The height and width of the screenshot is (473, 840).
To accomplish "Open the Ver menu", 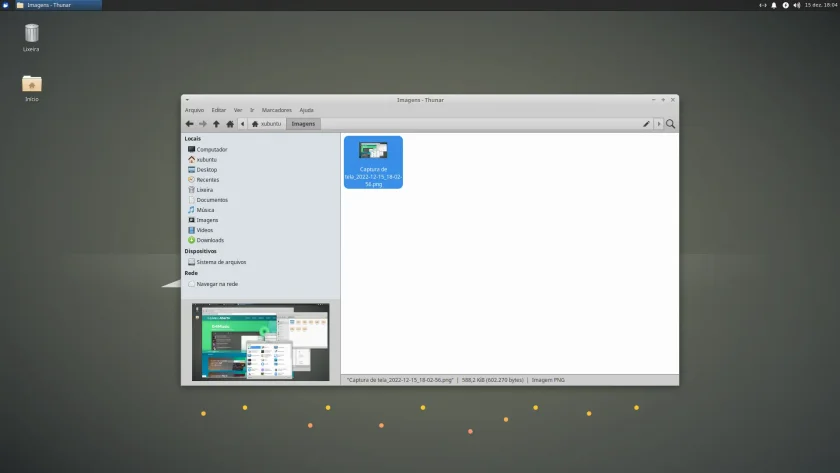I will pos(238,110).
